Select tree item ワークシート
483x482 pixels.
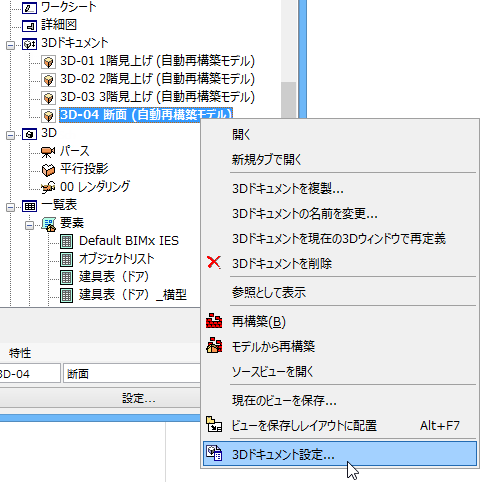[x=69, y=7]
